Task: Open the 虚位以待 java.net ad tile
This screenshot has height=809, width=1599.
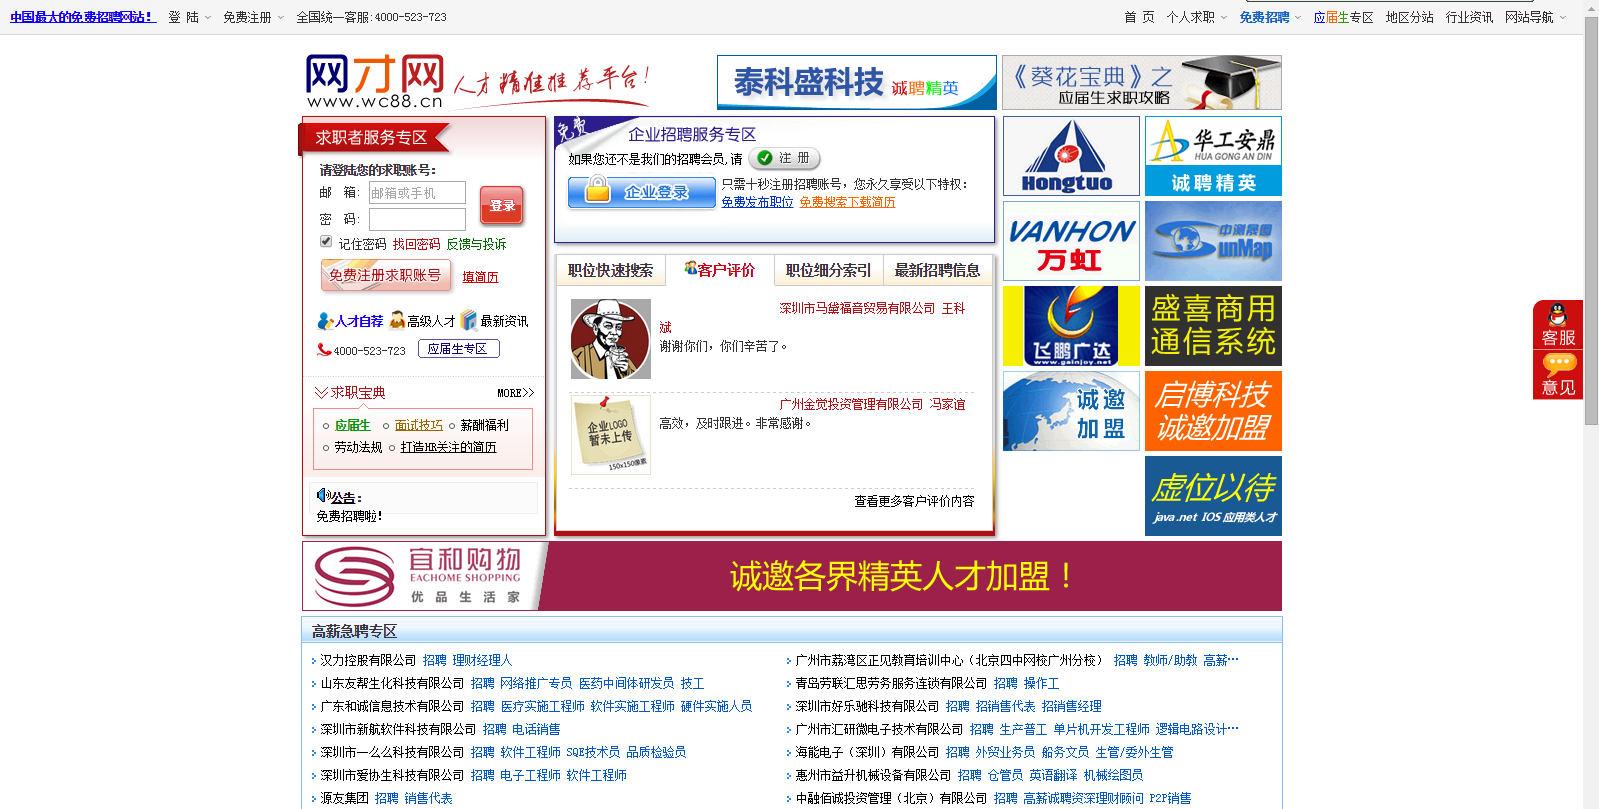Action: (1213, 496)
